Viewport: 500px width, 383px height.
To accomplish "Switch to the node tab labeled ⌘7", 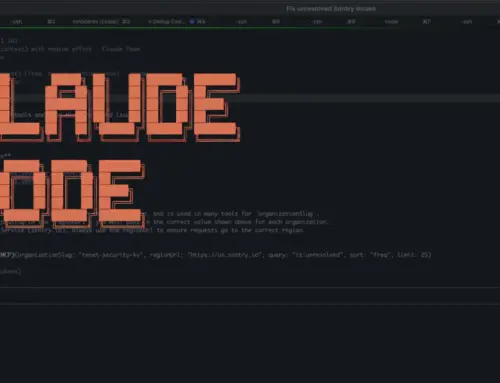I will click(407, 22).
